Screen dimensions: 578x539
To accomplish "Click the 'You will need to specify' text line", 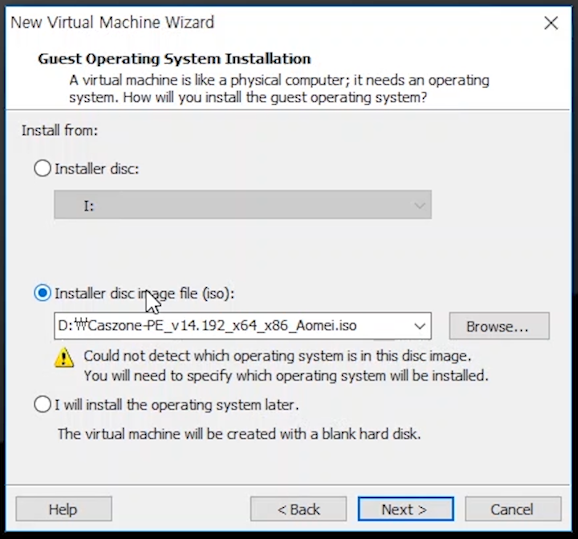I will coord(286,376).
